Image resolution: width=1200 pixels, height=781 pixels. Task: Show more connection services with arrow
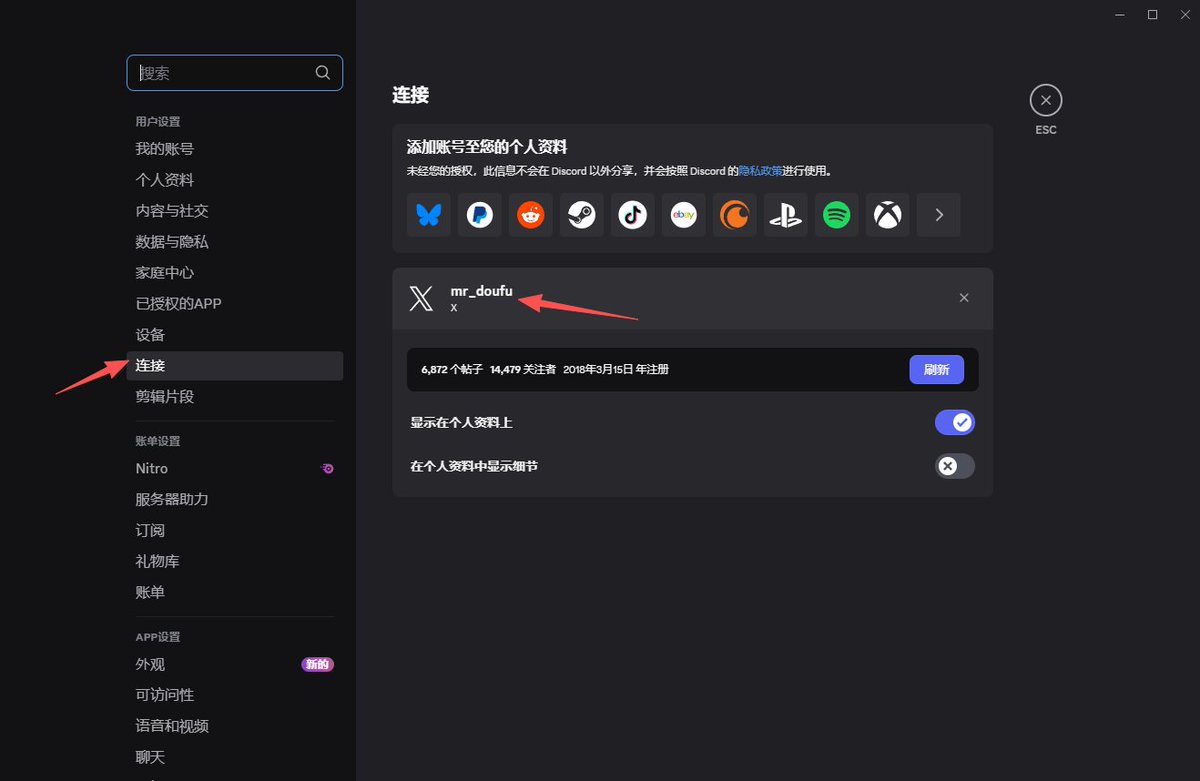click(x=939, y=215)
